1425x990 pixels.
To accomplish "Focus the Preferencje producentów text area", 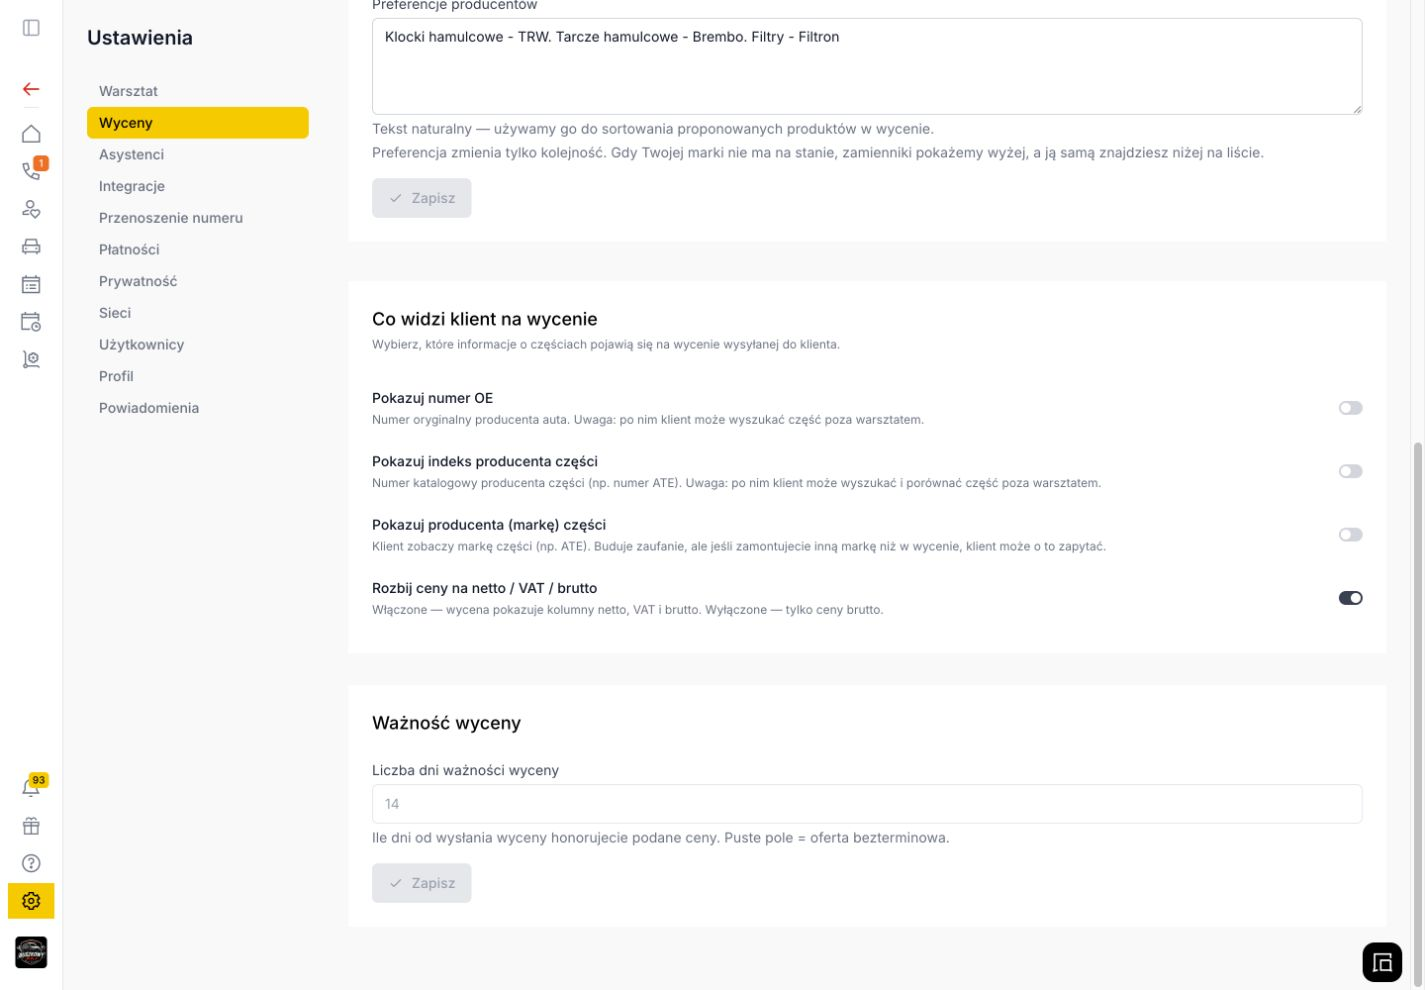I will coord(867,66).
